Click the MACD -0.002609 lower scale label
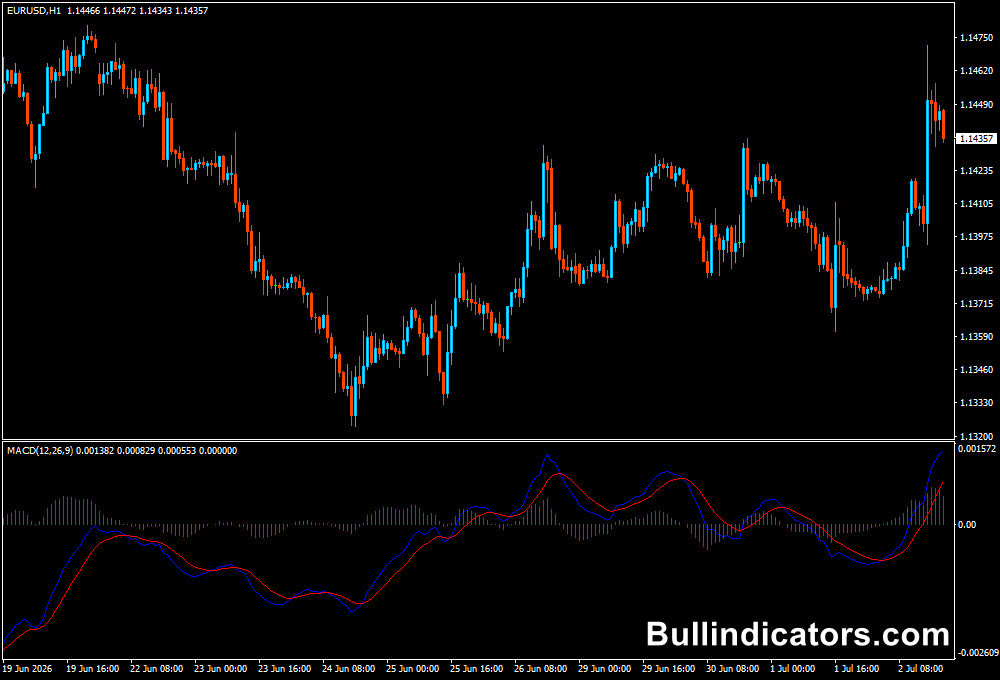Image resolution: width=1000 pixels, height=680 pixels. (978, 653)
